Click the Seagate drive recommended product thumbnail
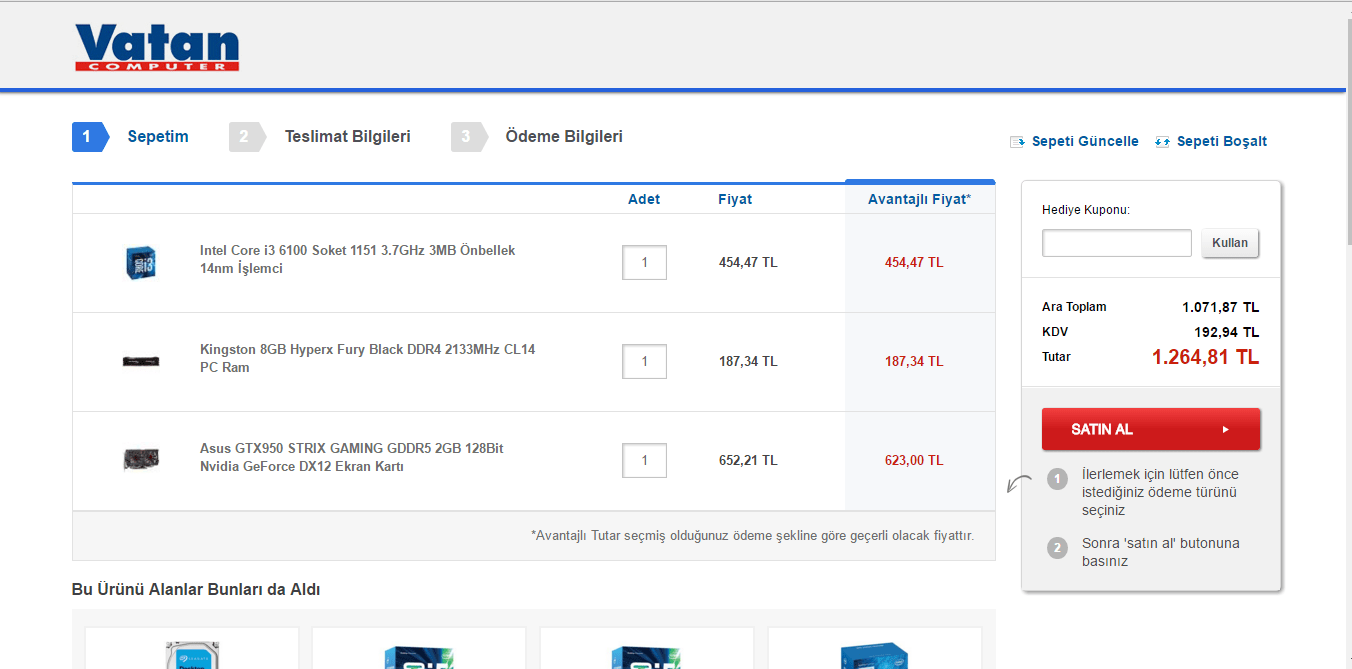This screenshot has width=1352, height=669. click(x=192, y=654)
